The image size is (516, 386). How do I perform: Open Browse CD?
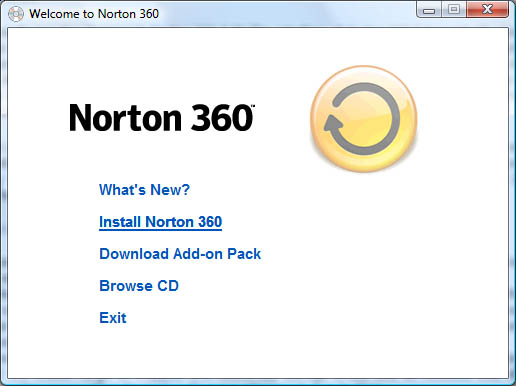coord(139,286)
